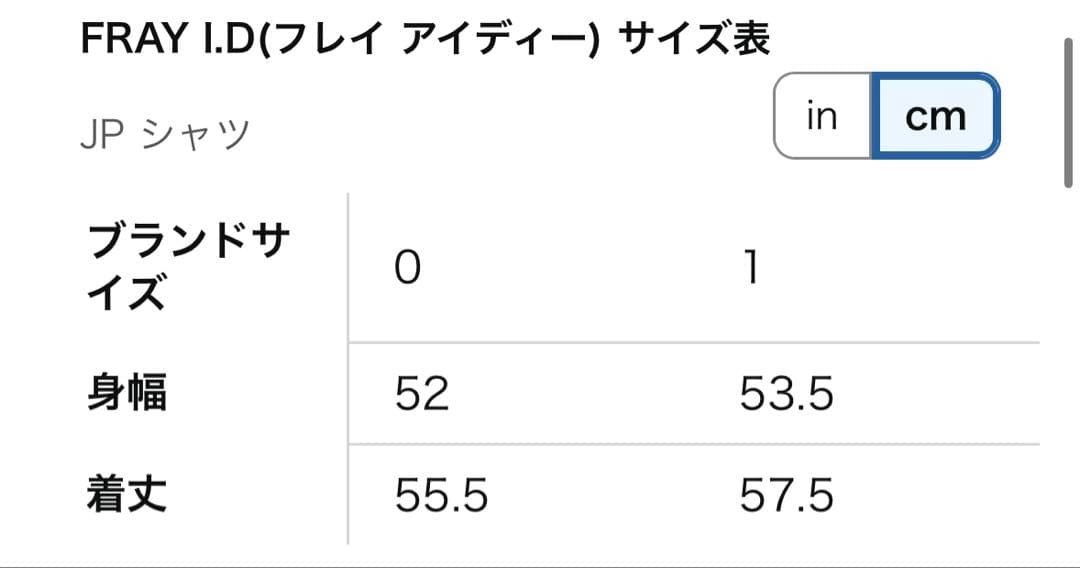Select the cm unit toggle
Screen dimensions: 1080x568
tap(935, 116)
